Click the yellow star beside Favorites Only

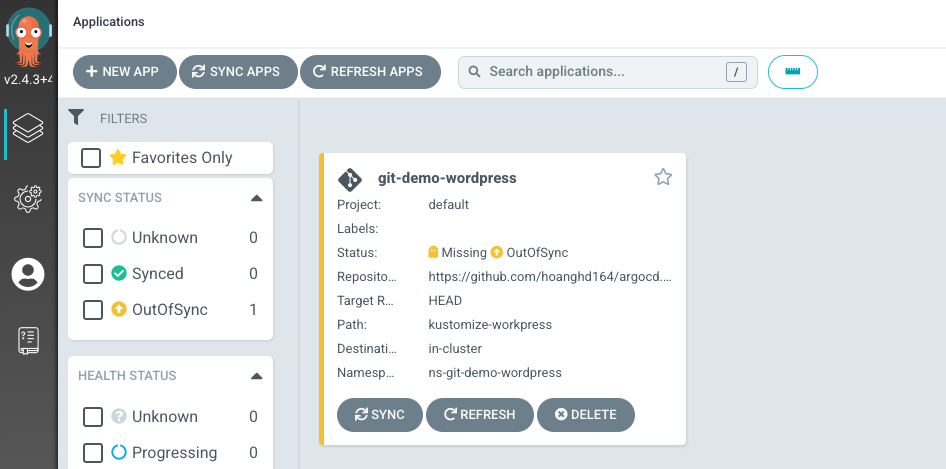click(118, 158)
